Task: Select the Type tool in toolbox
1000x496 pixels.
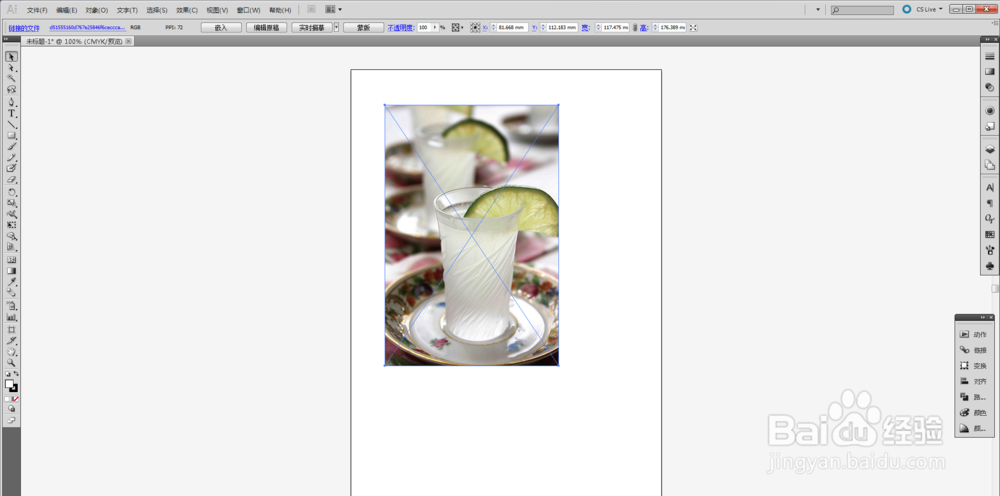Action: click(11, 113)
